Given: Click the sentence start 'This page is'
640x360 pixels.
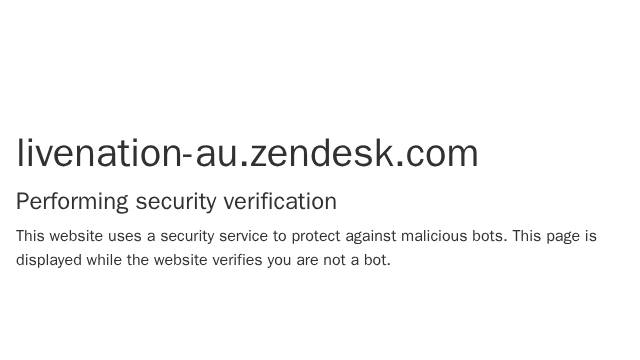Looking at the screenshot, I should pyautogui.click(x=555, y=237).
